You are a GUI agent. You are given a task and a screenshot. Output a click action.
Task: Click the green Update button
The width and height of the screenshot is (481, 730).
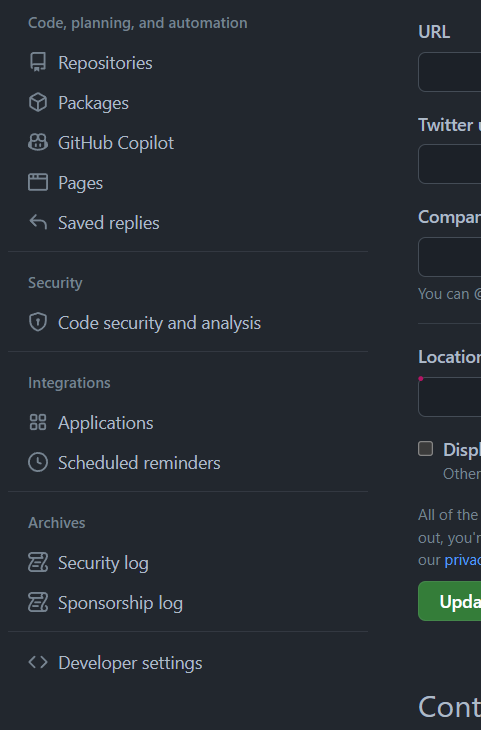coord(450,601)
